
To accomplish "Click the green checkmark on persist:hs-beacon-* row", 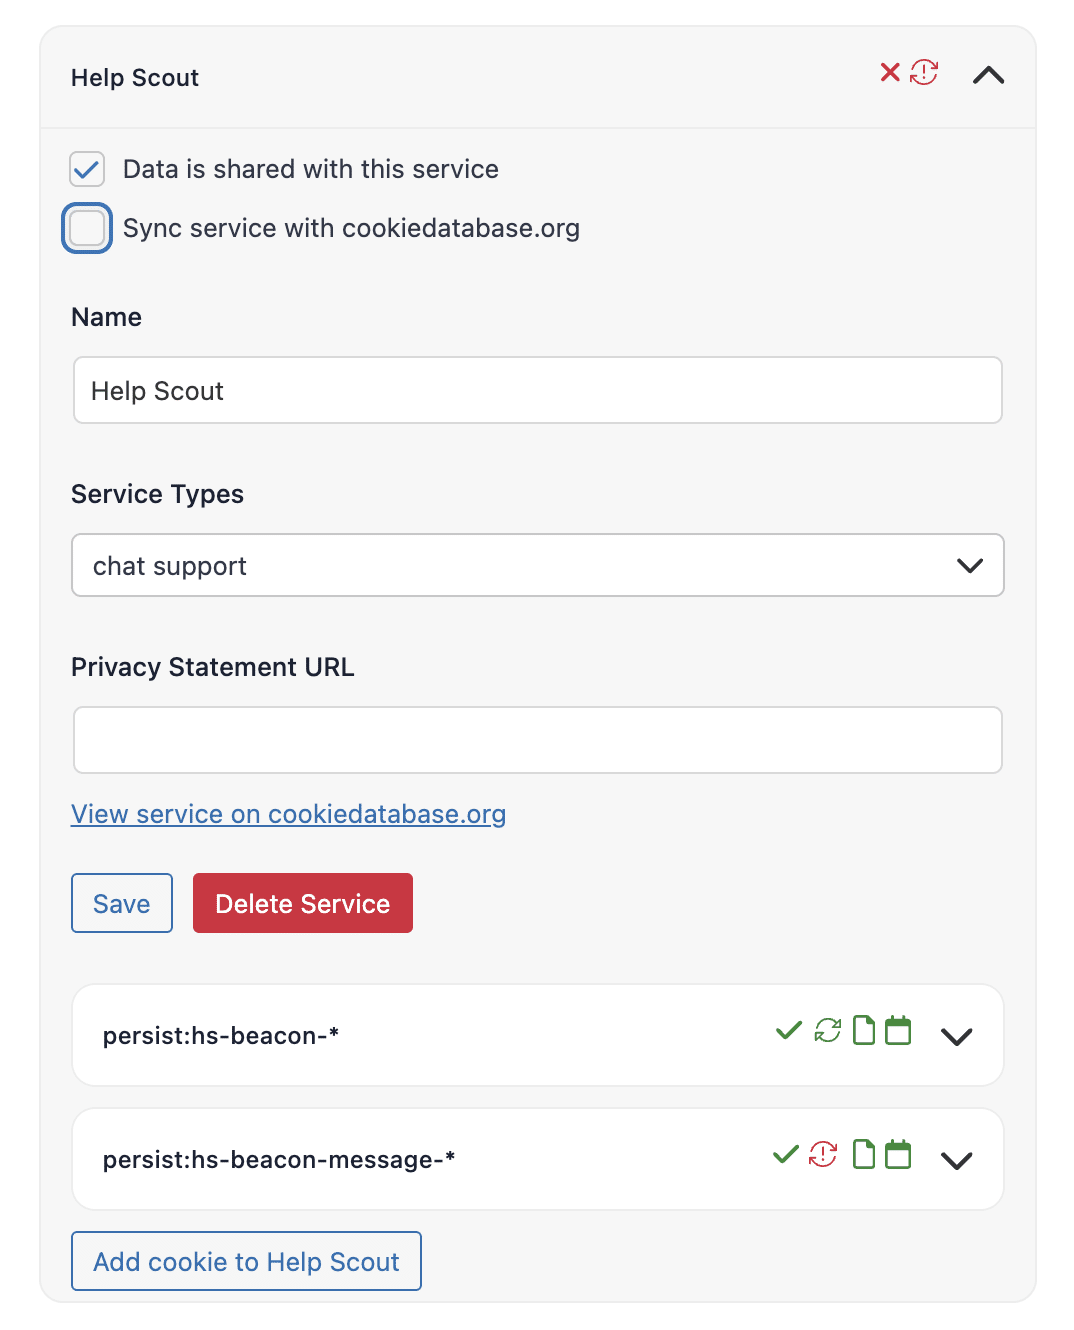I will (788, 1031).
